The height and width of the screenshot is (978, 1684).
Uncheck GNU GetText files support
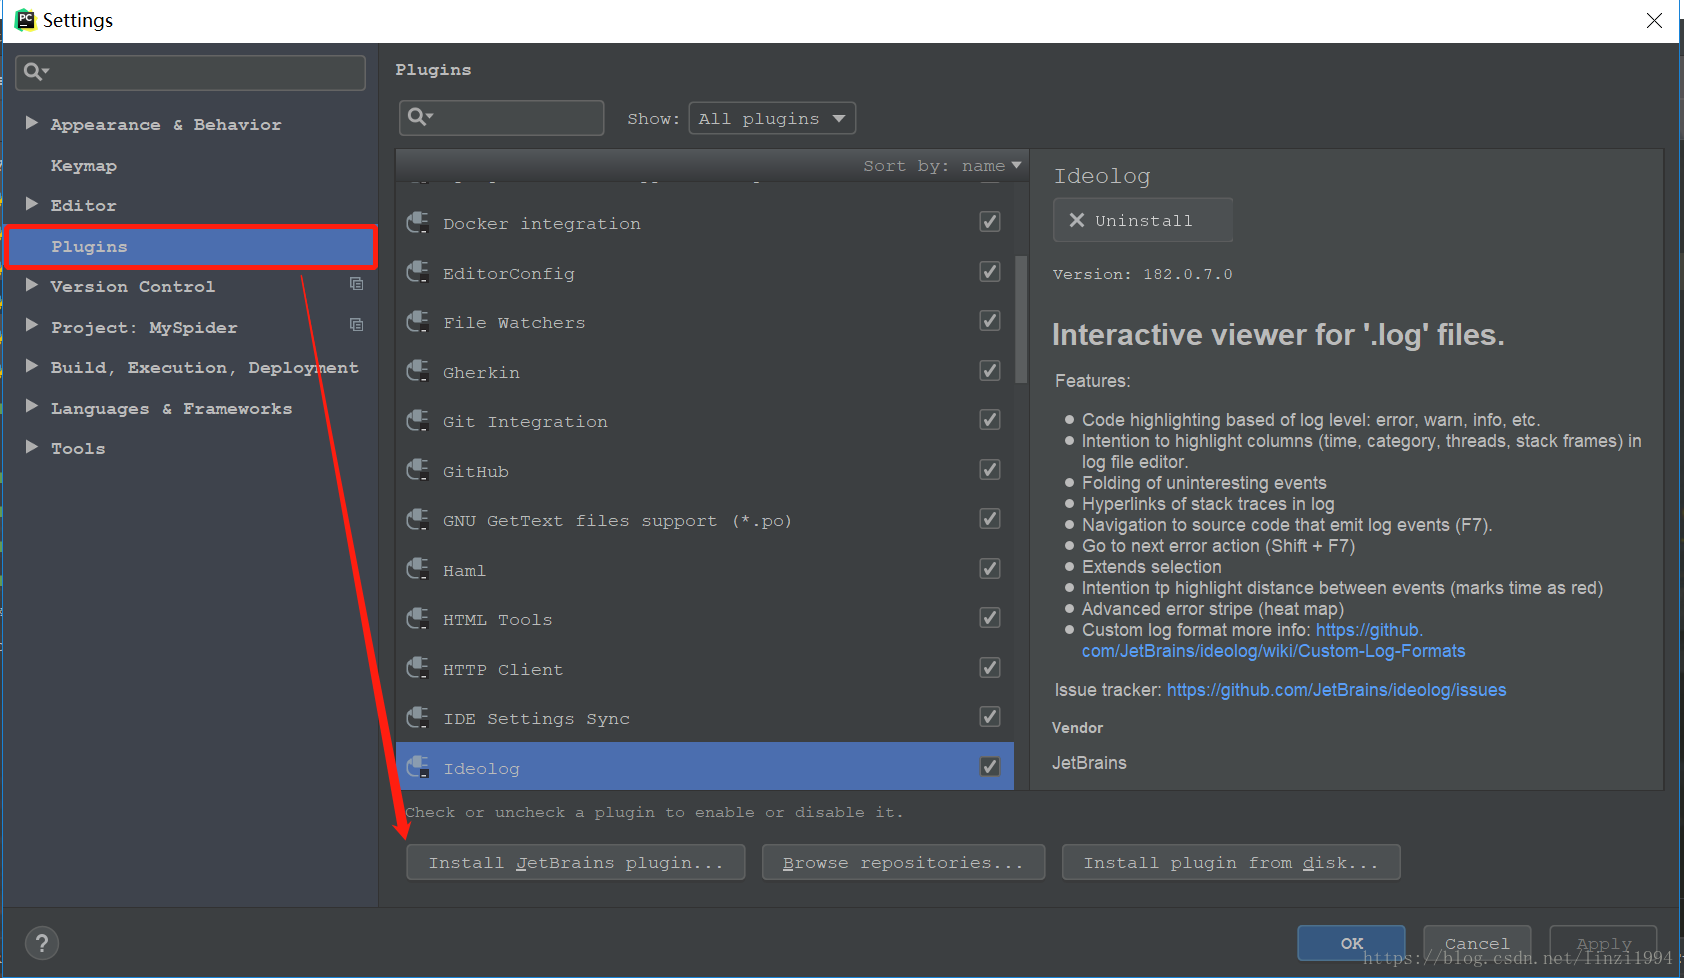pos(990,519)
